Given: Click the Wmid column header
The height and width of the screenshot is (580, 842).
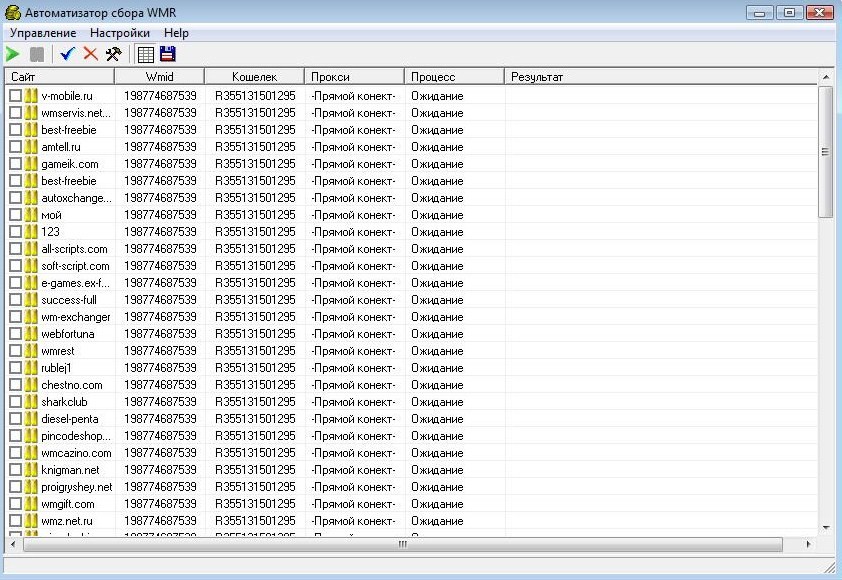Looking at the screenshot, I should 159,77.
